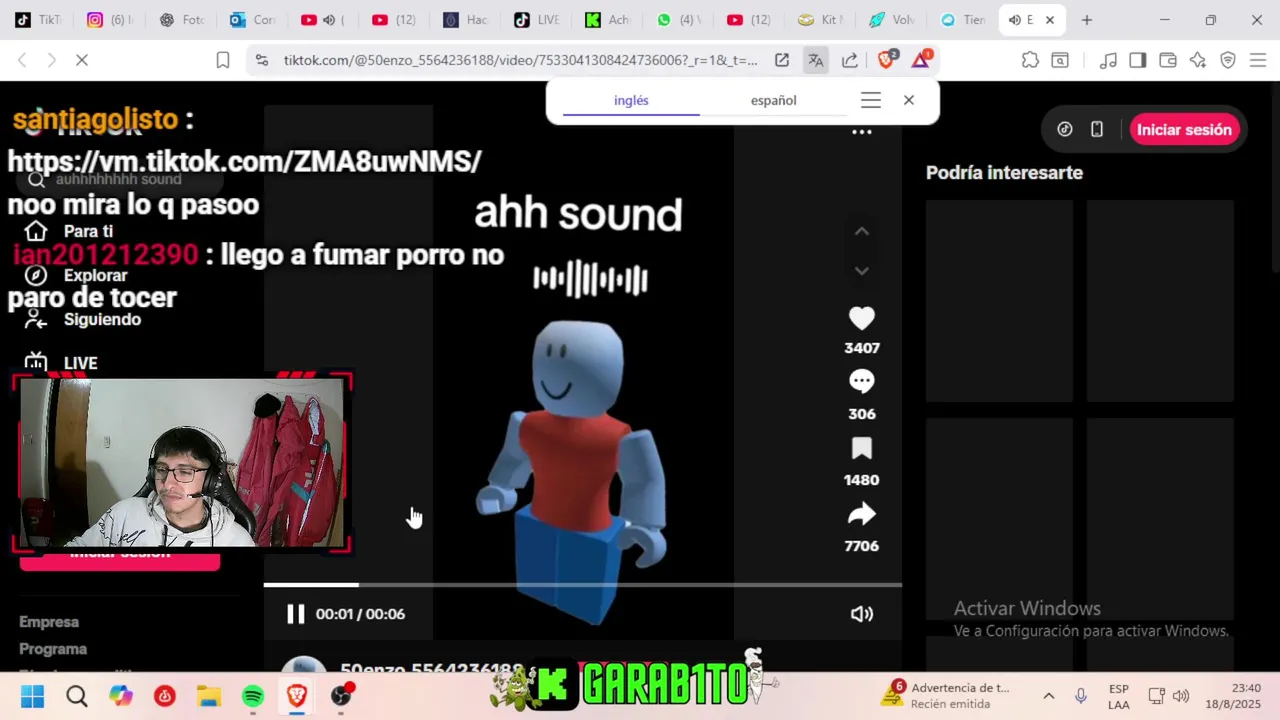Viewport: 1280px width, 720px height.
Task: Click the TikTok search field
Action: tap(120, 179)
